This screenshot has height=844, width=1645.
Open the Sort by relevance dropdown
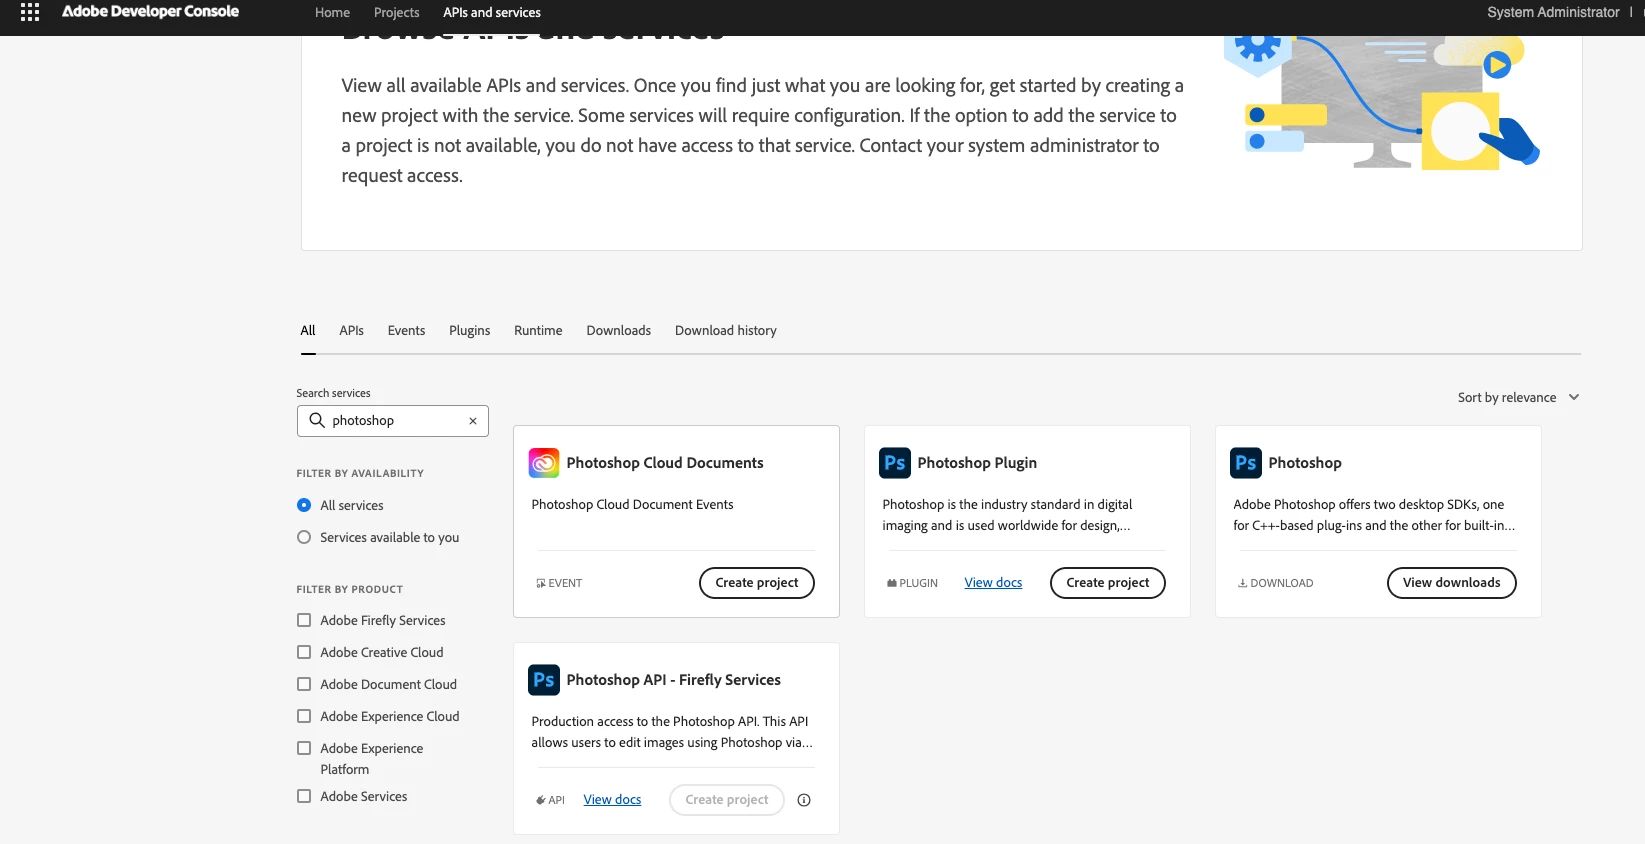pos(1518,397)
